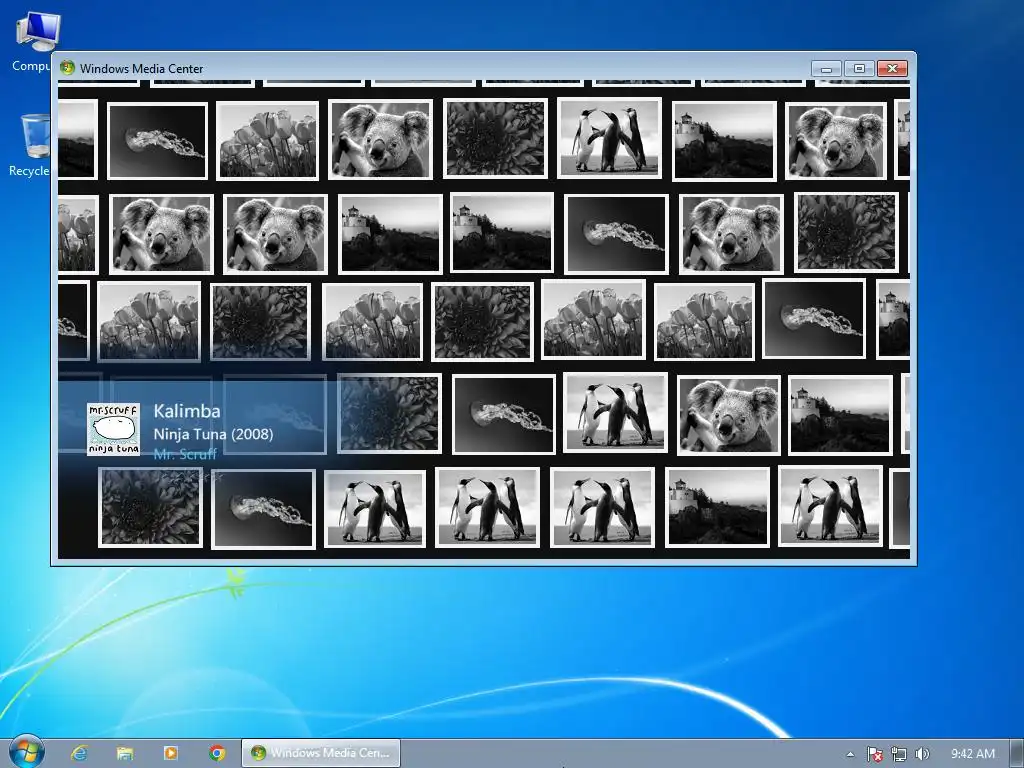Open the volume speaker tray icon
Screen dimensions: 1024x768
(922, 754)
